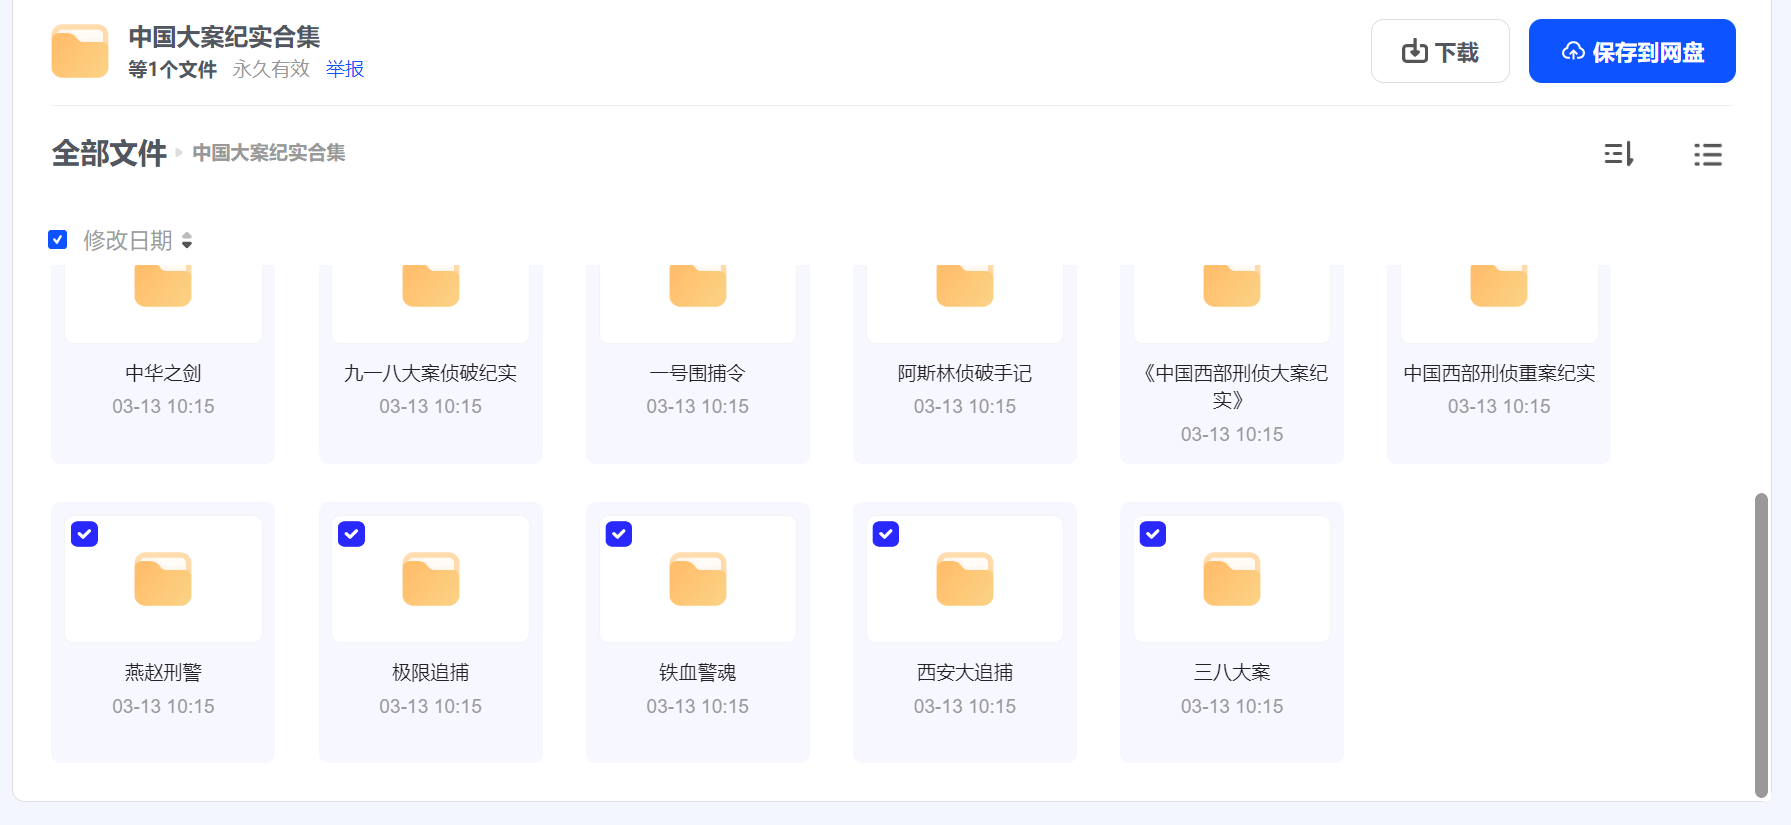The width and height of the screenshot is (1791, 825).
Task: Click the 下载 button
Action: point(1439,51)
